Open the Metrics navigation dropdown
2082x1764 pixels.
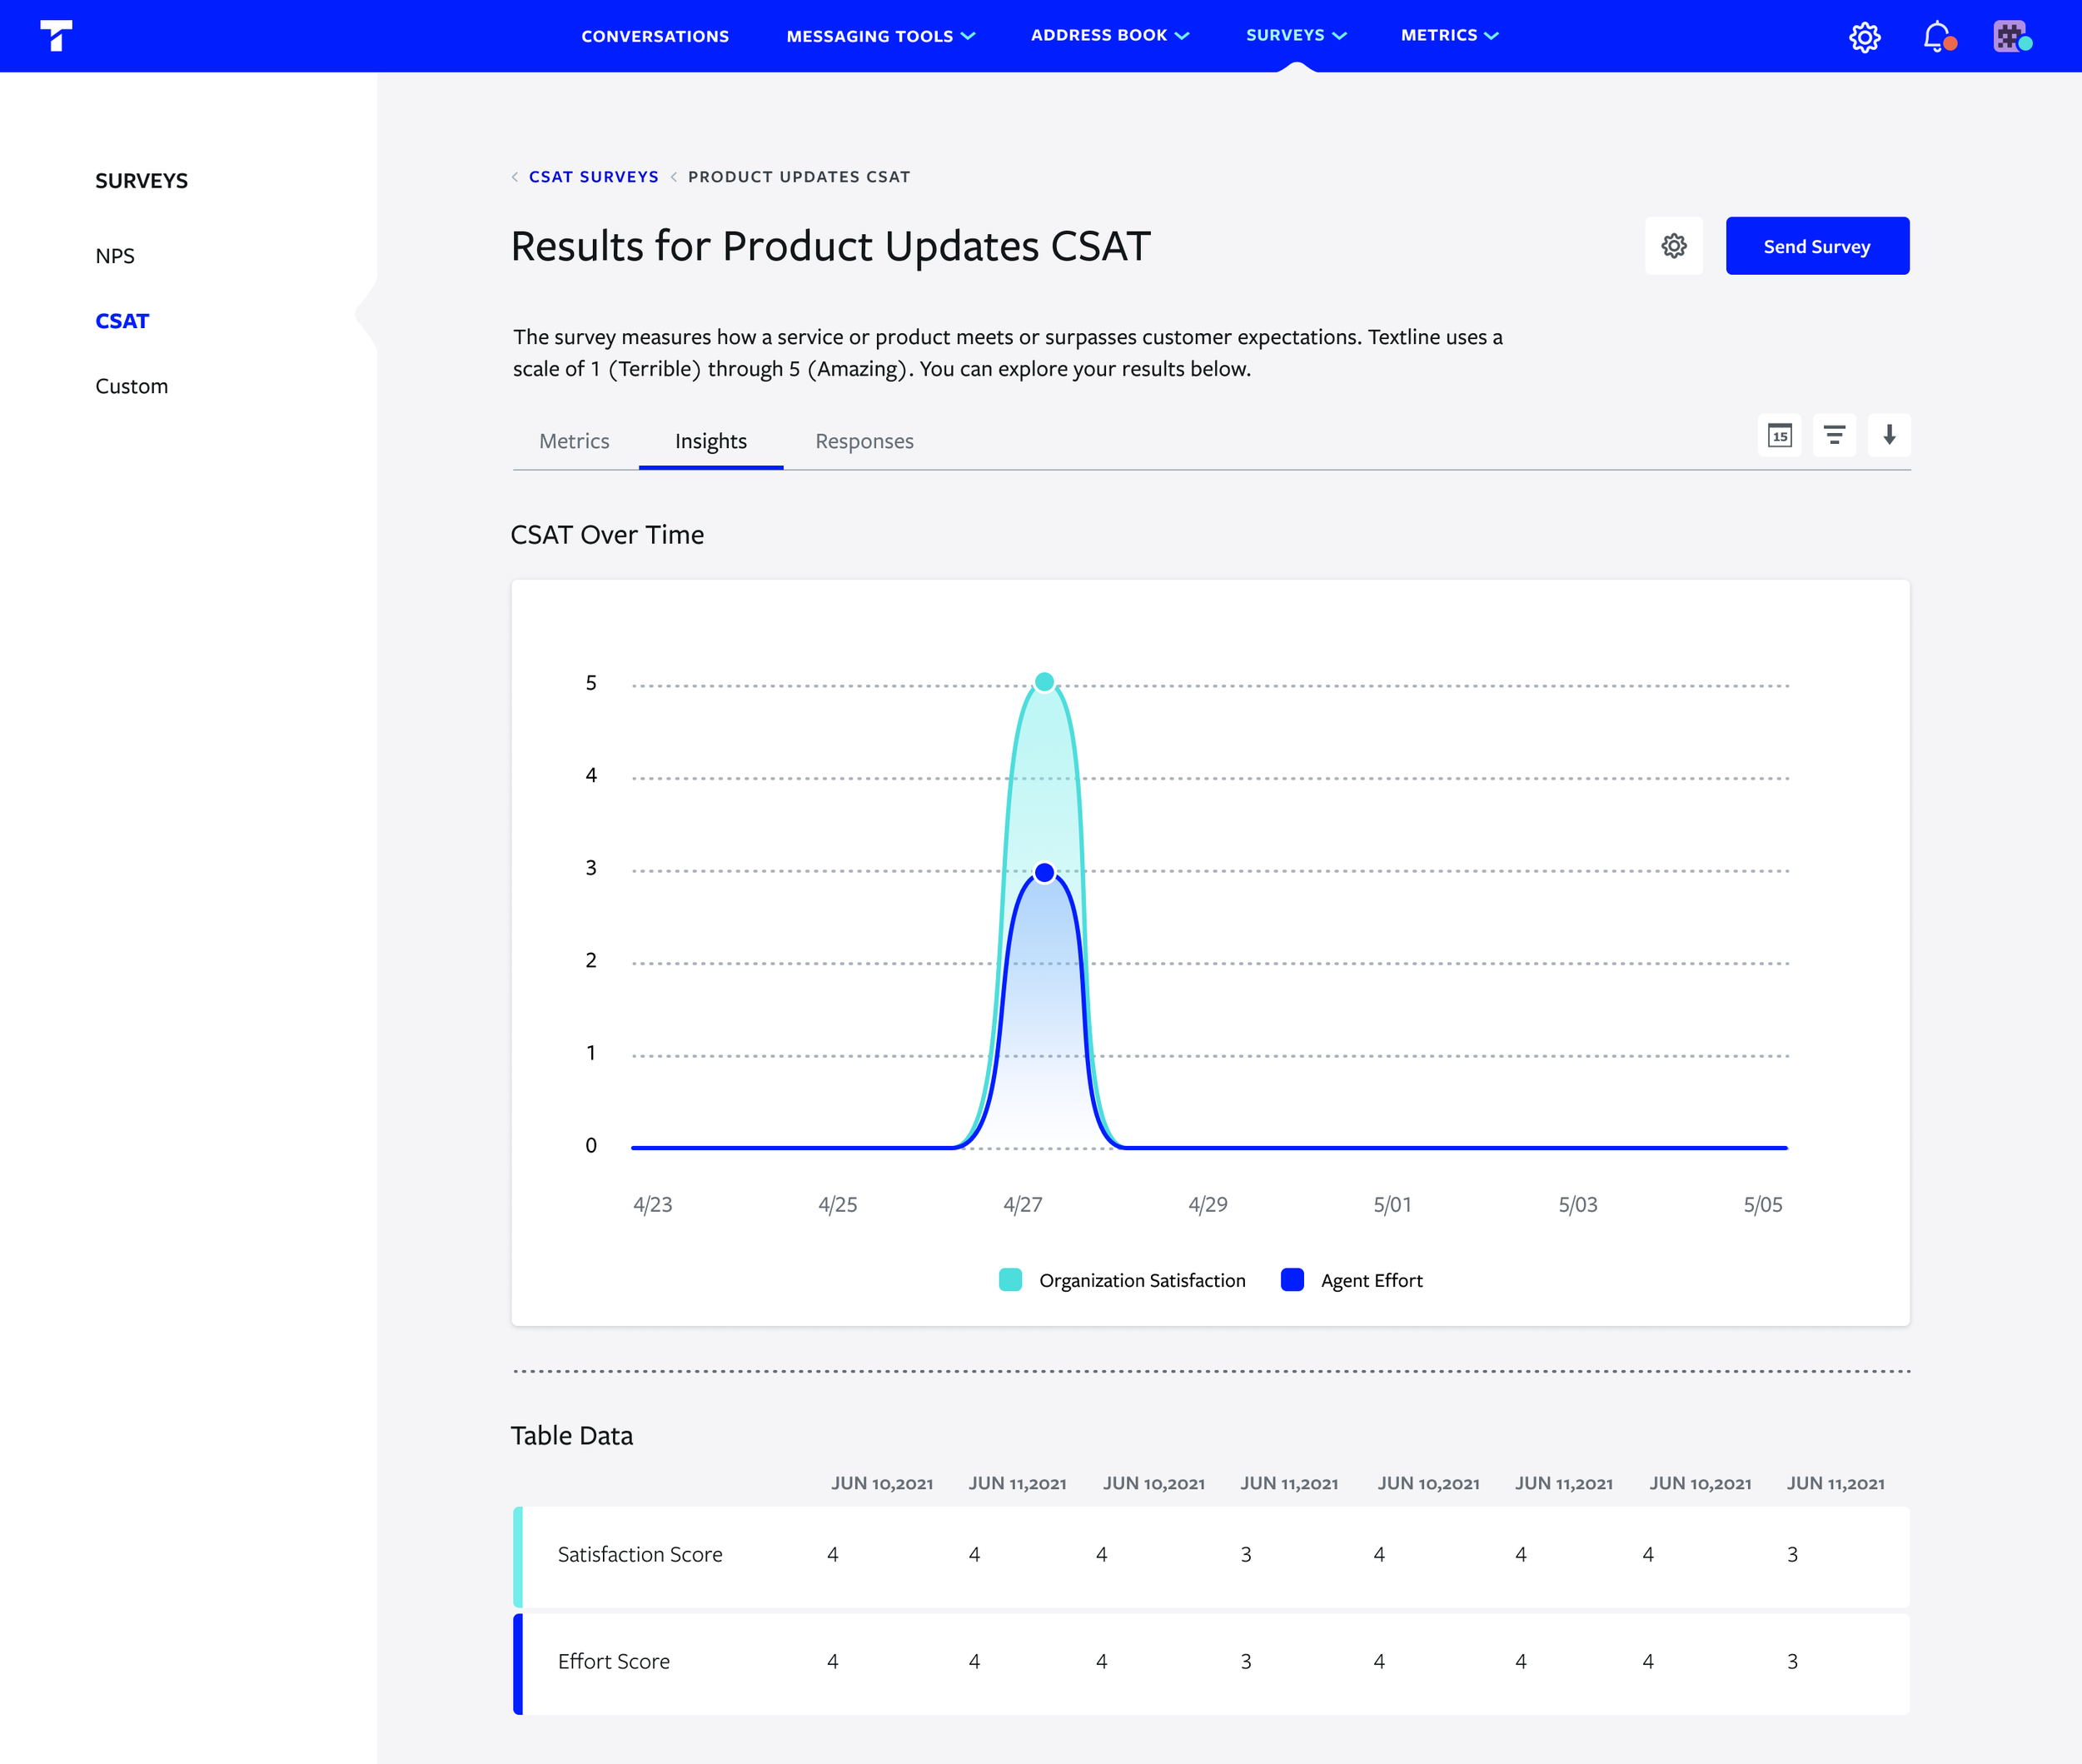click(x=1449, y=35)
